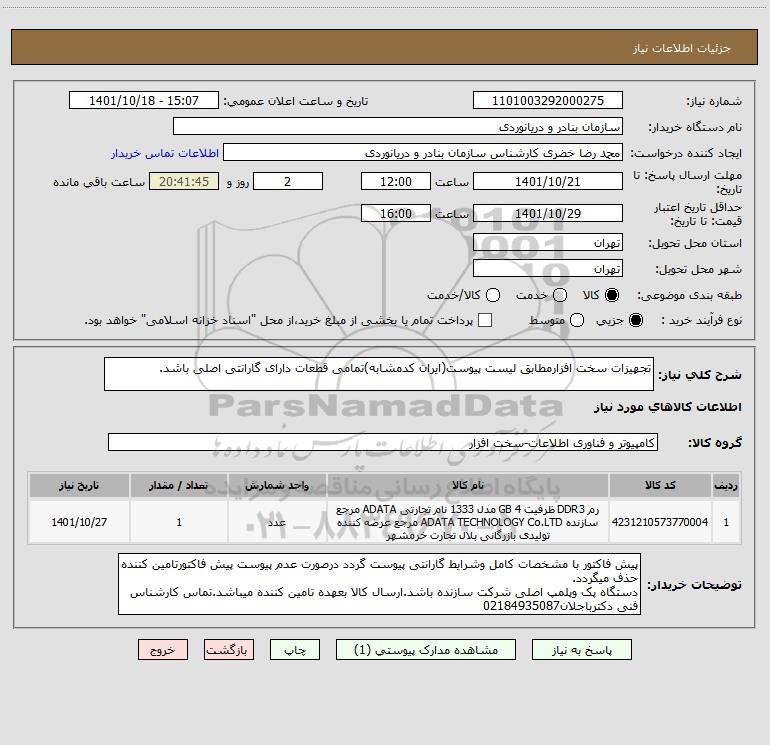The width and height of the screenshot is (770, 745).
Task: Click the remaining time field 20:41:45
Action: pos(184,181)
